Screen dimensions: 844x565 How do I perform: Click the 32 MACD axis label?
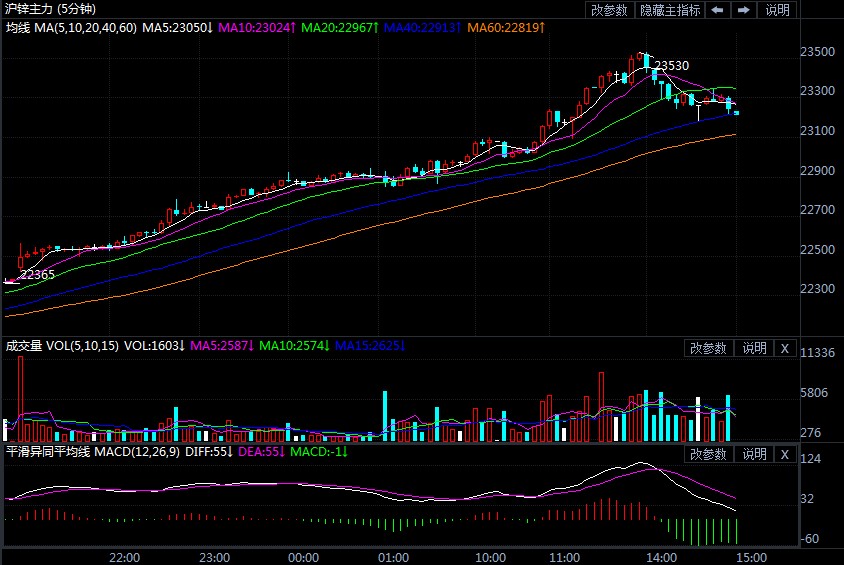[x=807, y=499]
